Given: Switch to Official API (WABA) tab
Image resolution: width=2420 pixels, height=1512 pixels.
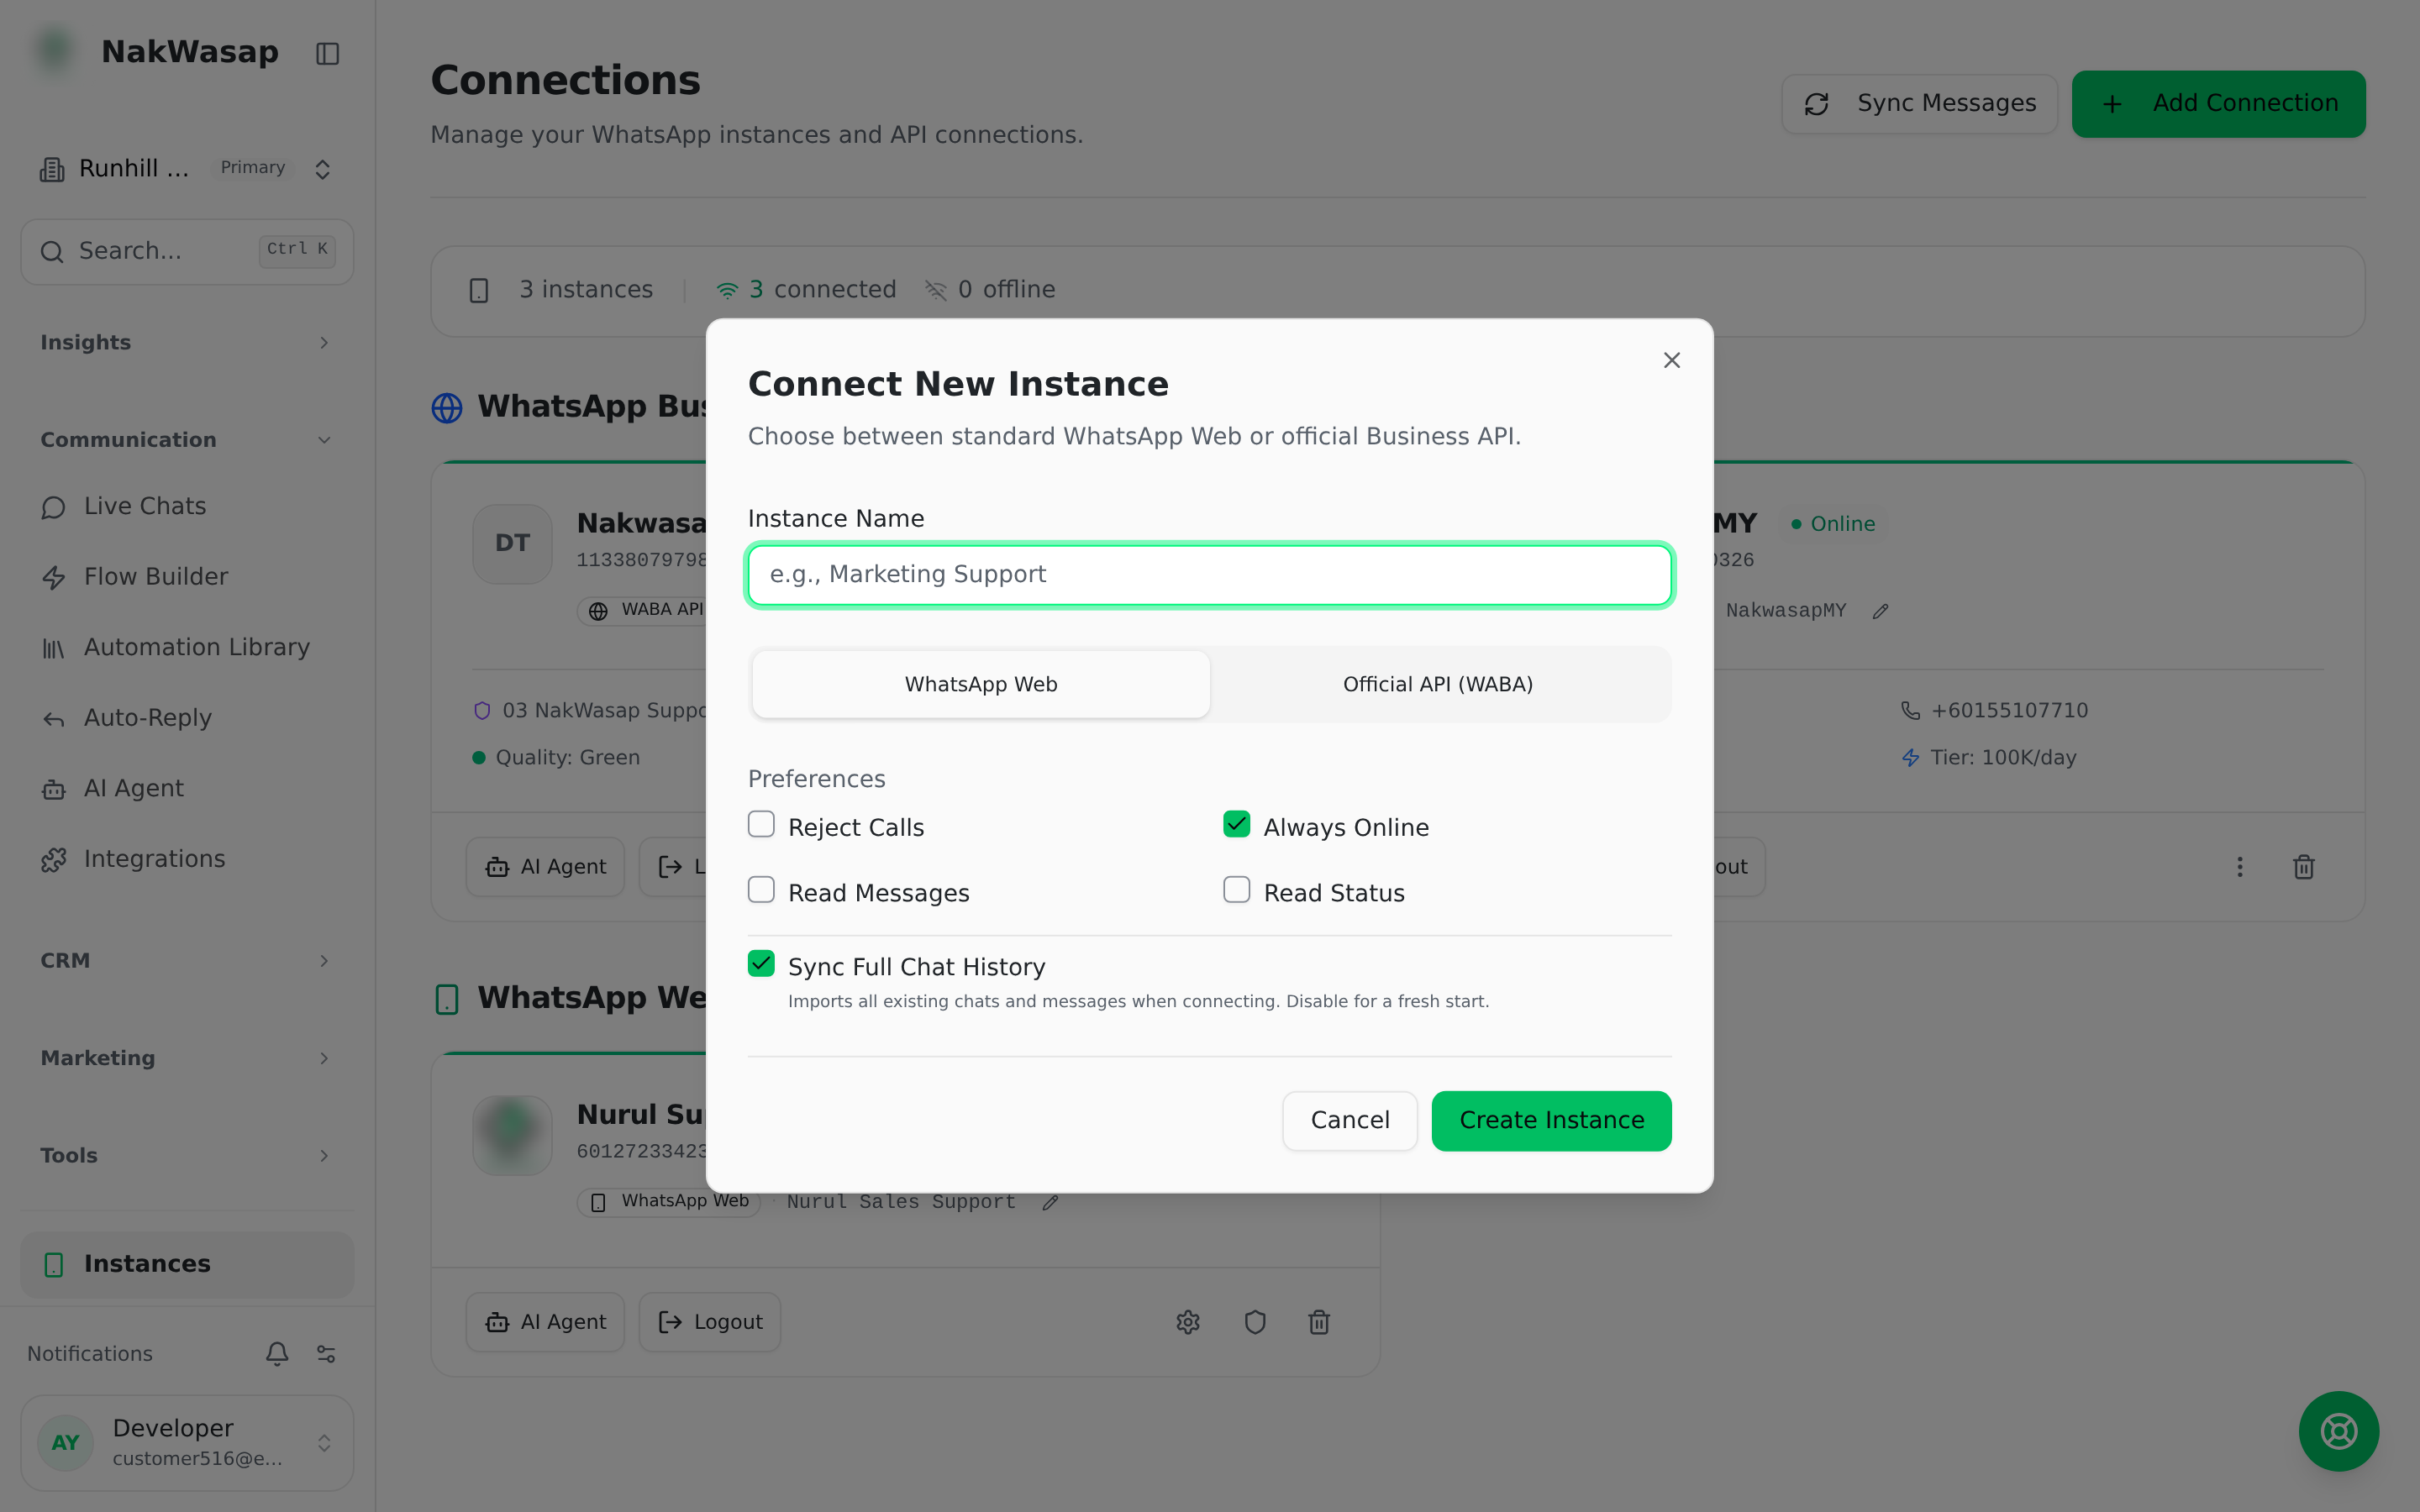Looking at the screenshot, I should [x=1438, y=684].
